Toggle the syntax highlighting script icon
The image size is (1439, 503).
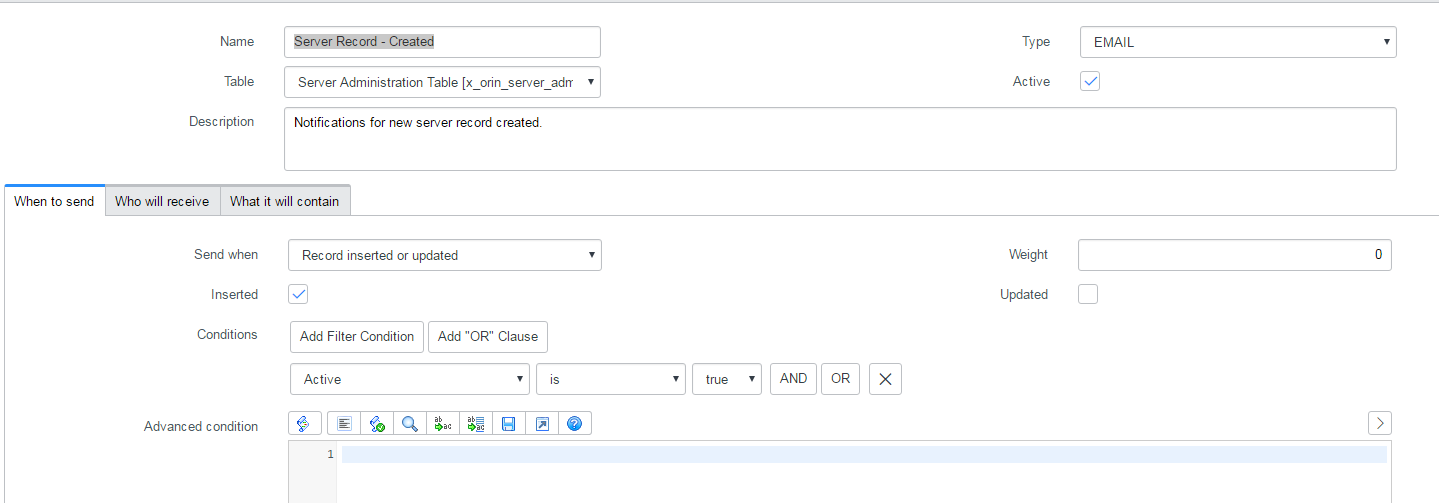[x=304, y=424]
